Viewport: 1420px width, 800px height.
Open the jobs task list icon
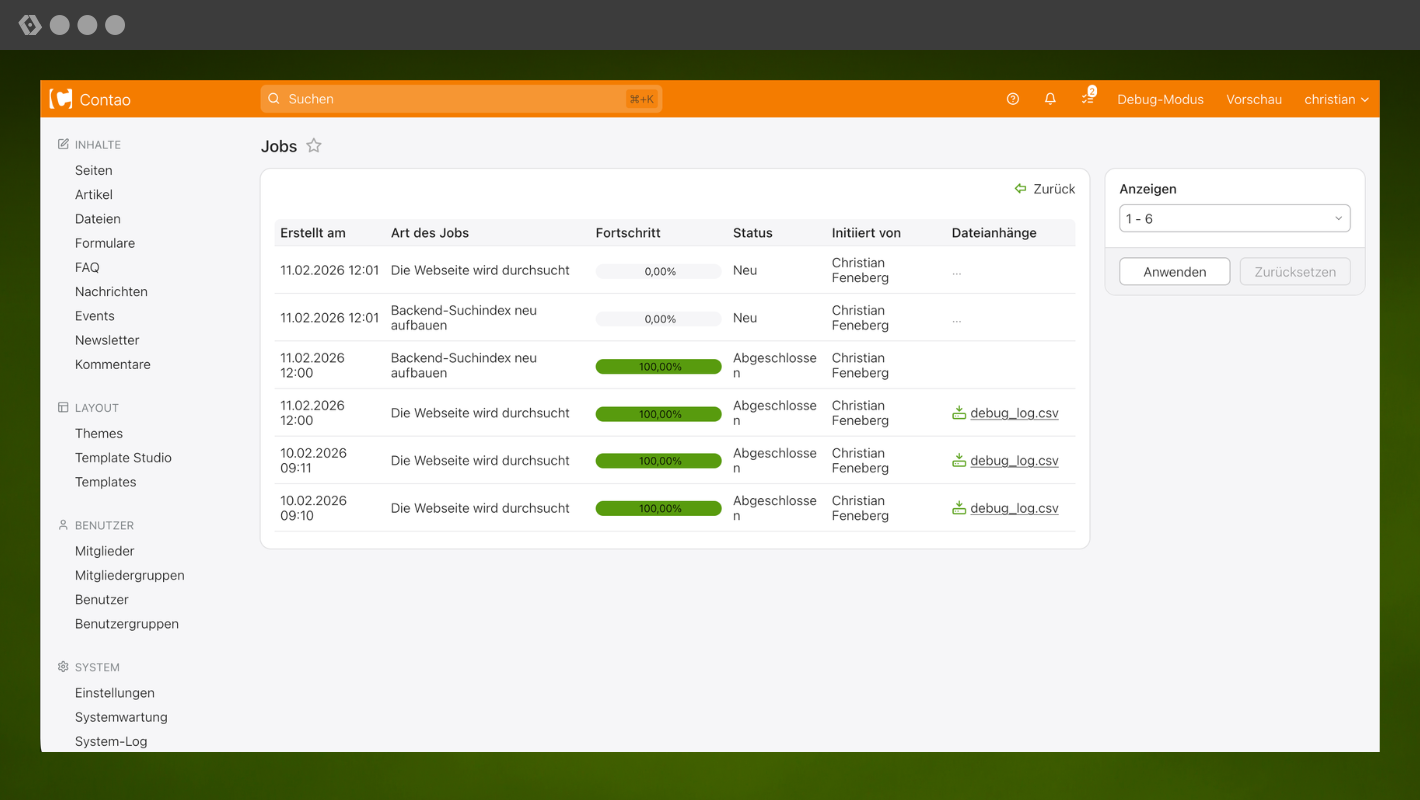[1087, 99]
